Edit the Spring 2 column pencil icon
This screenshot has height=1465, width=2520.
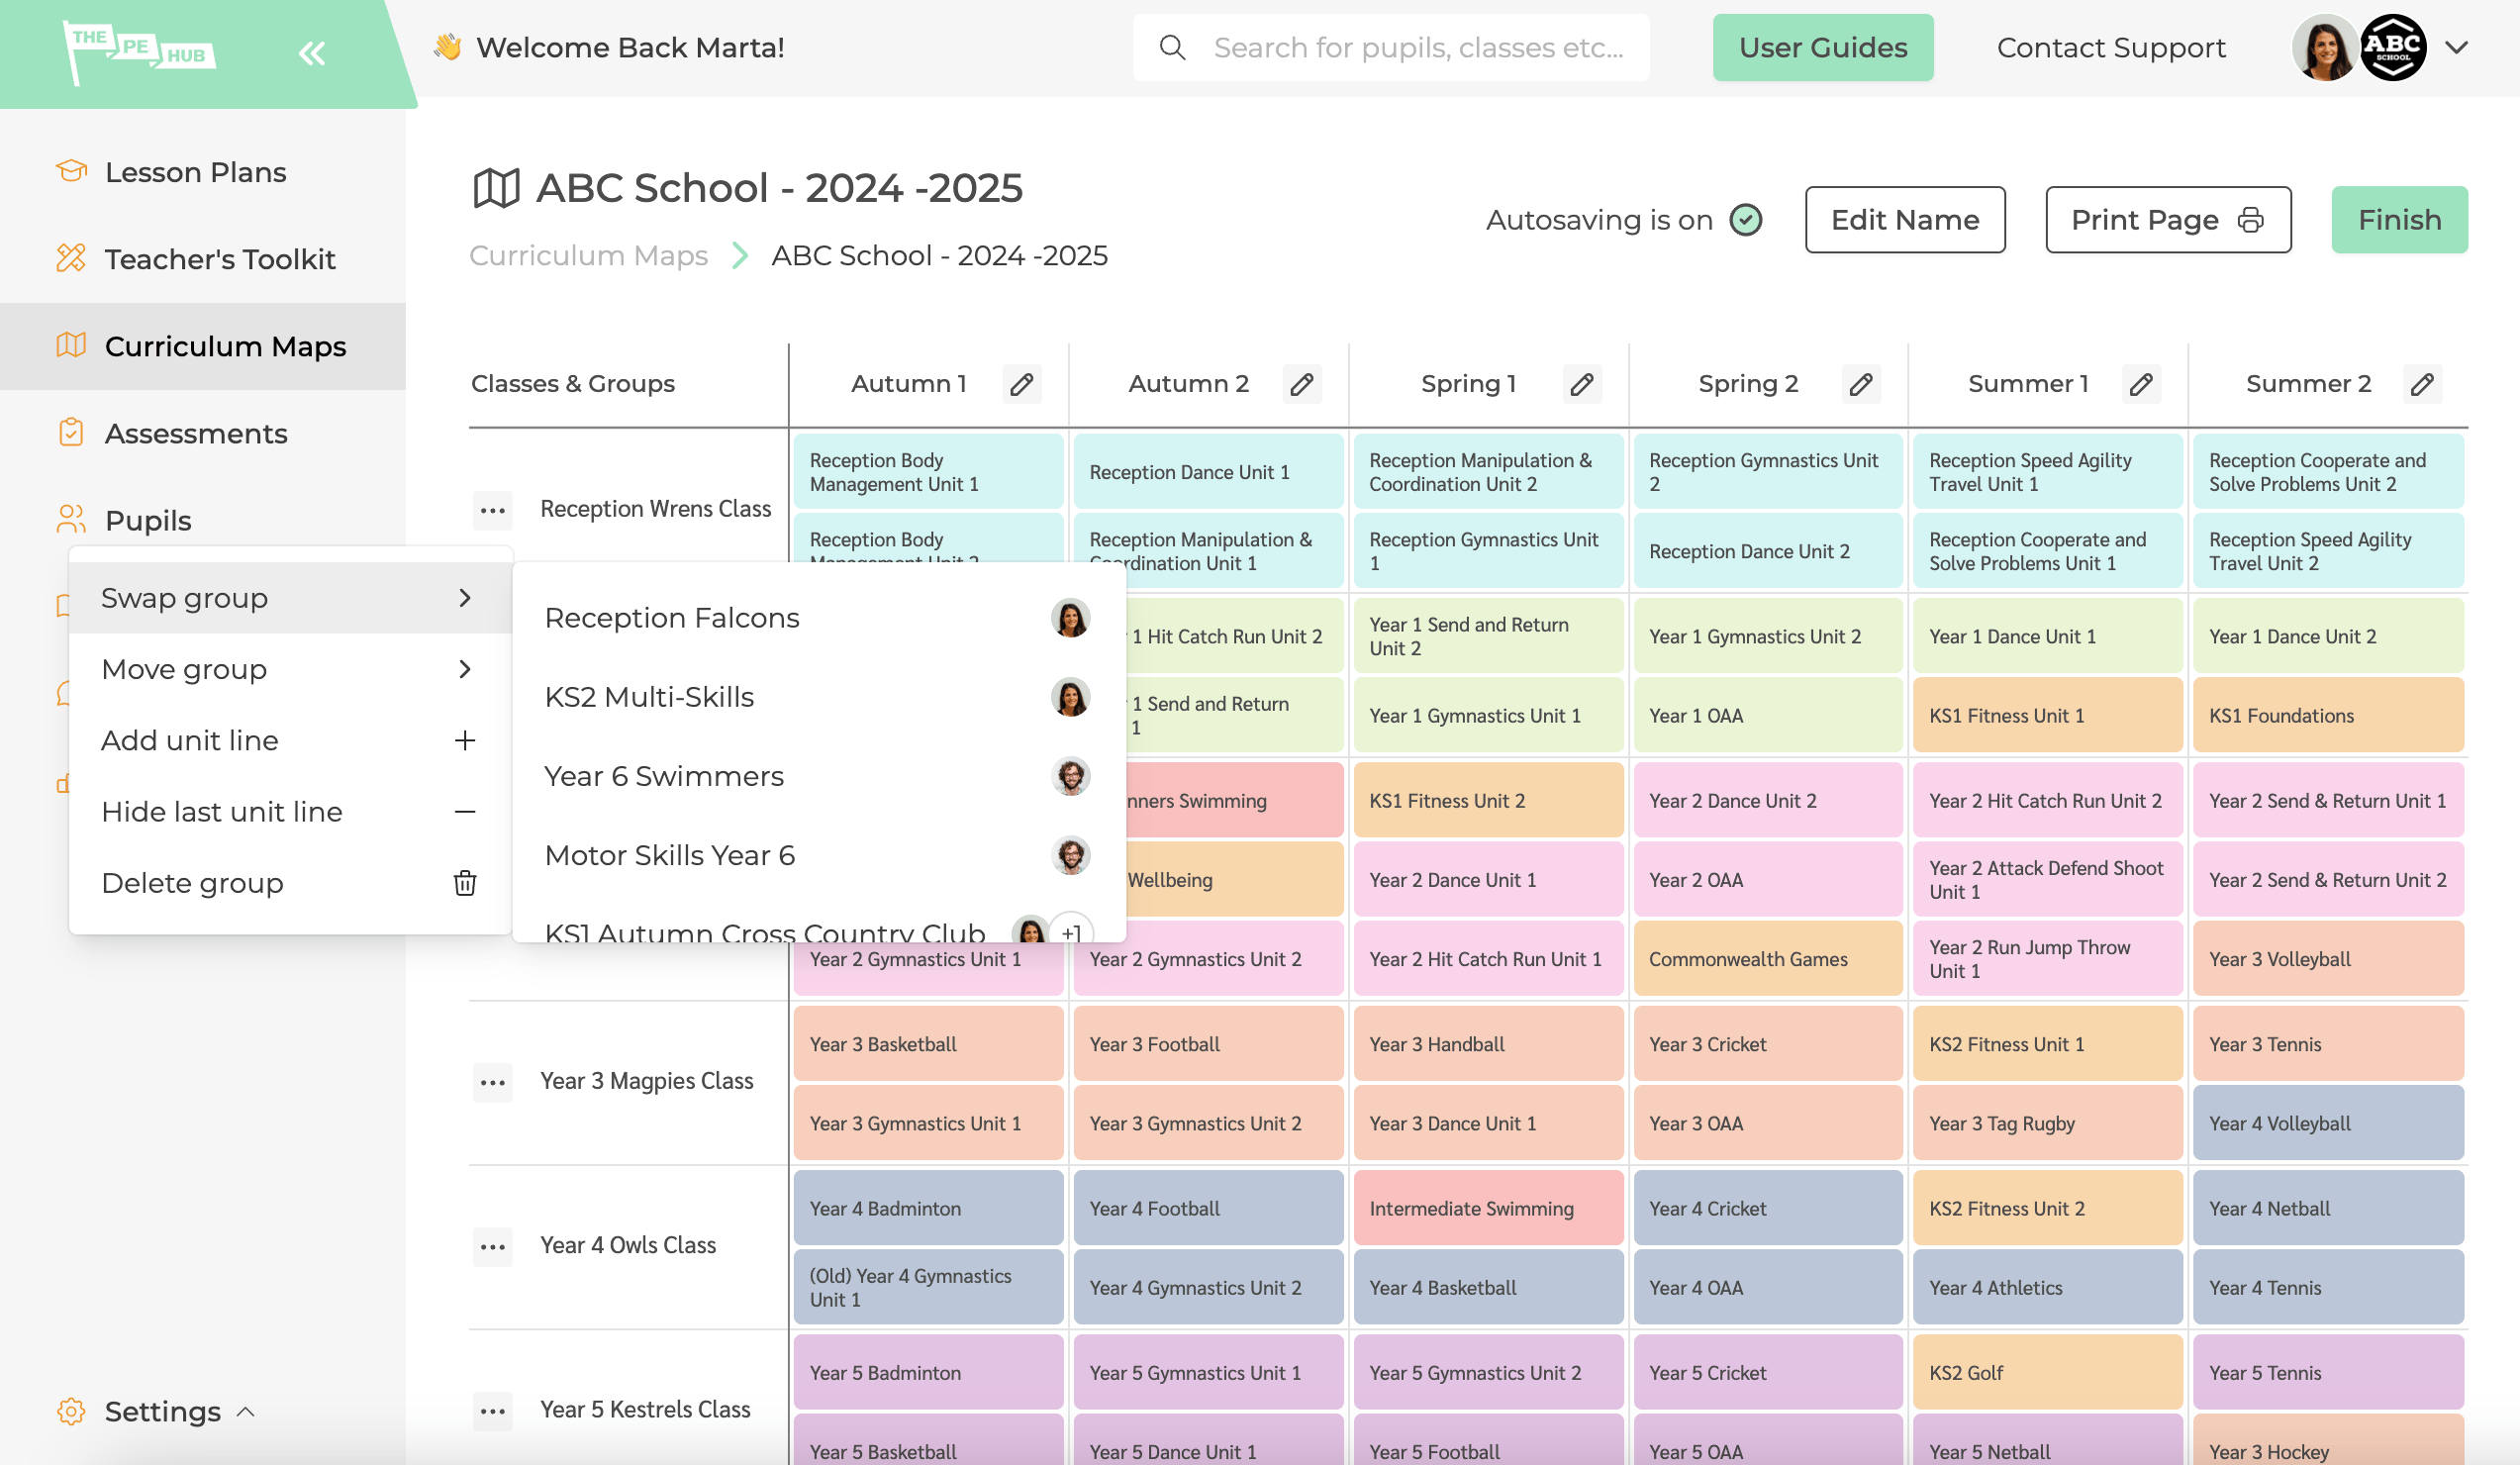(x=1860, y=384)
